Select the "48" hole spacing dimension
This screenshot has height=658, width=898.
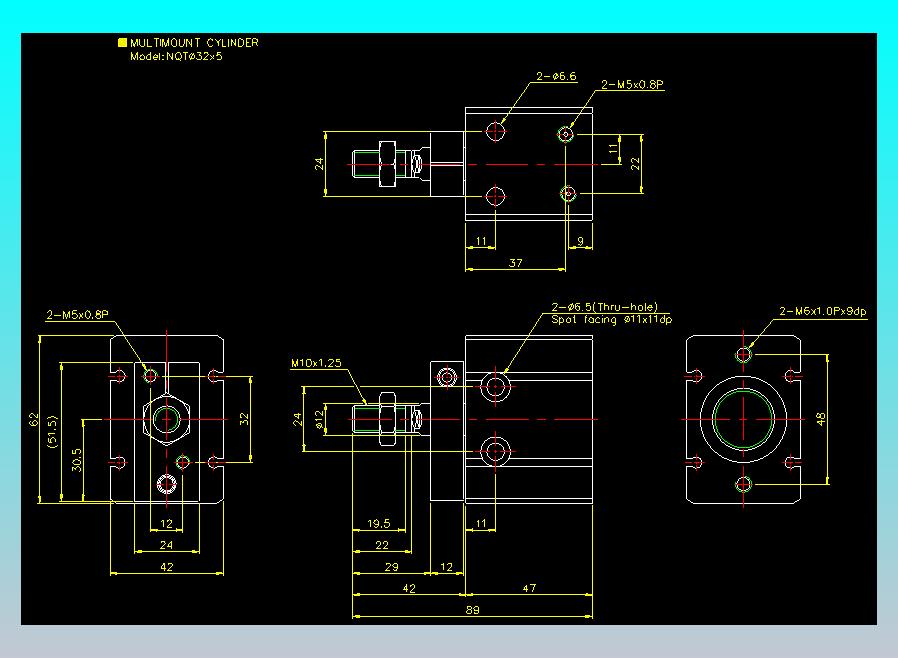point(821,419)
